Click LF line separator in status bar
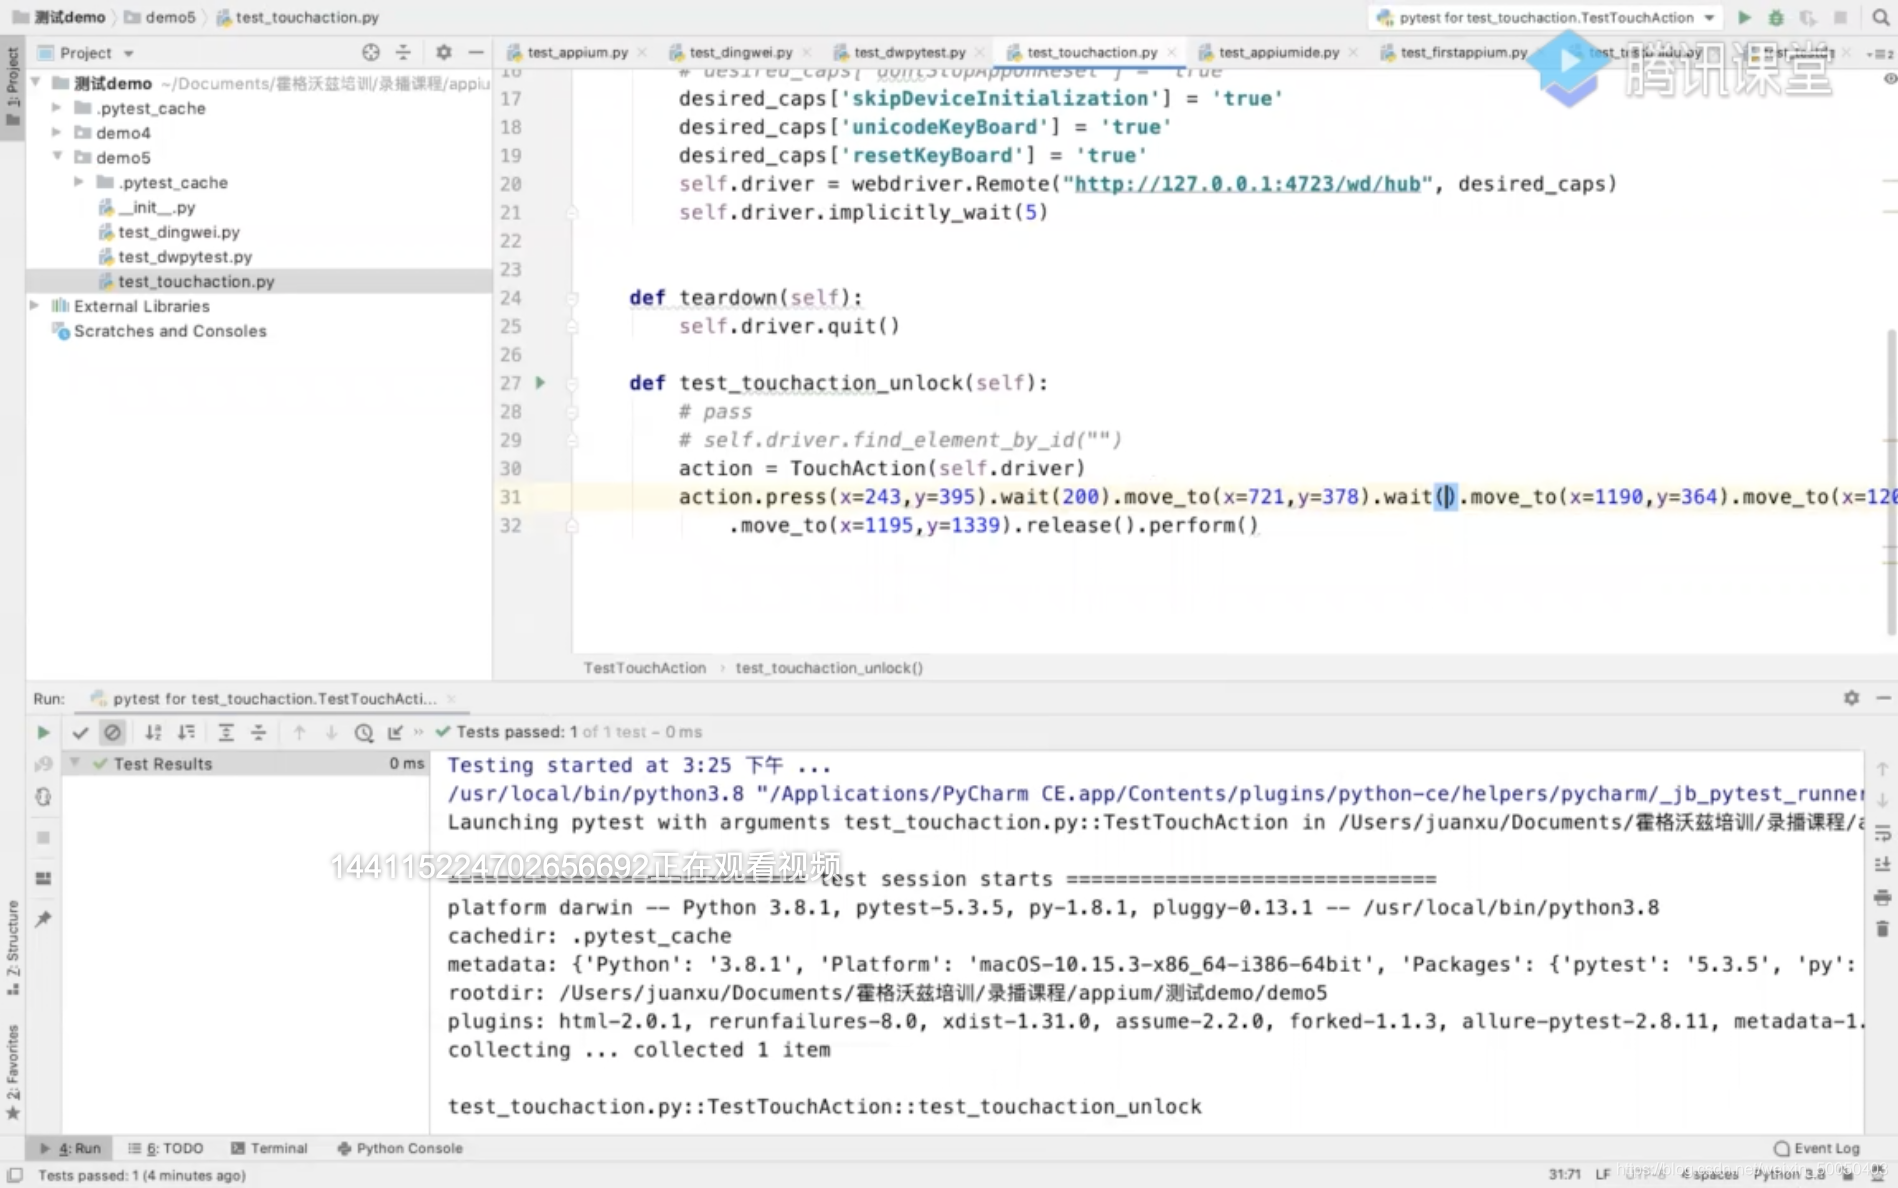The image size is (1898, 1188). coord(1603,1174)
